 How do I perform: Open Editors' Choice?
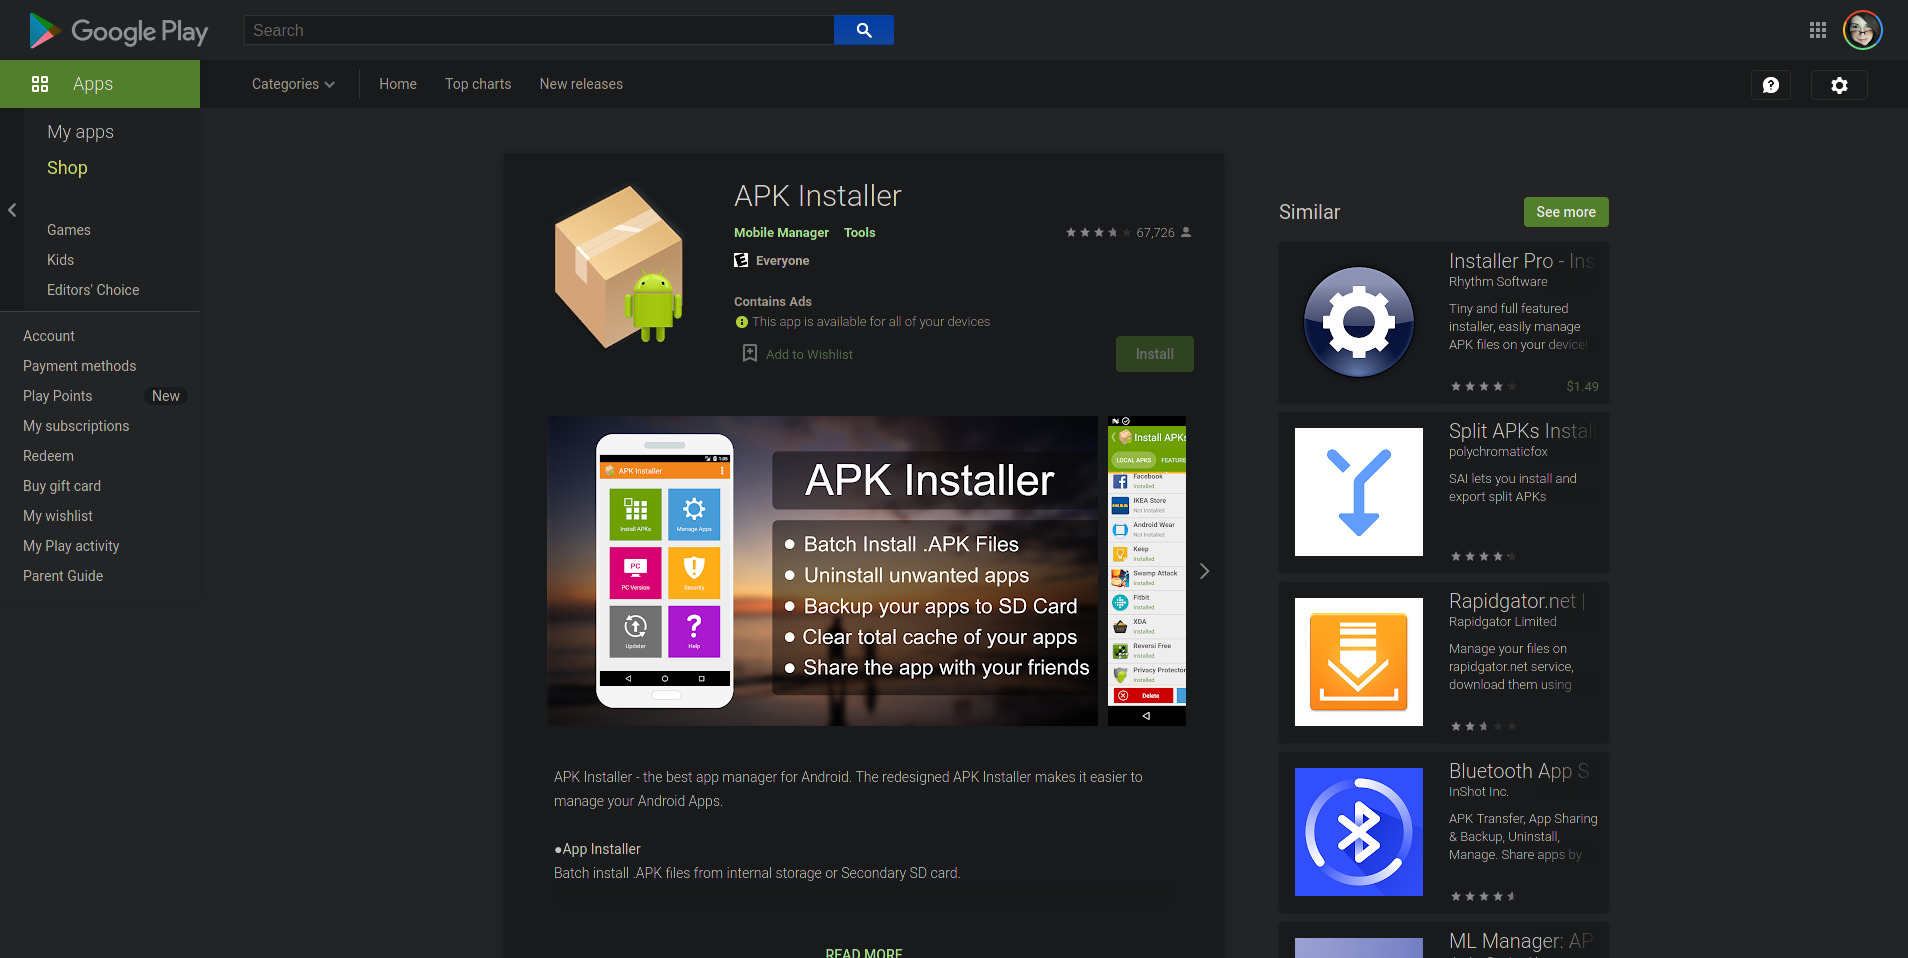pos(93,290)
